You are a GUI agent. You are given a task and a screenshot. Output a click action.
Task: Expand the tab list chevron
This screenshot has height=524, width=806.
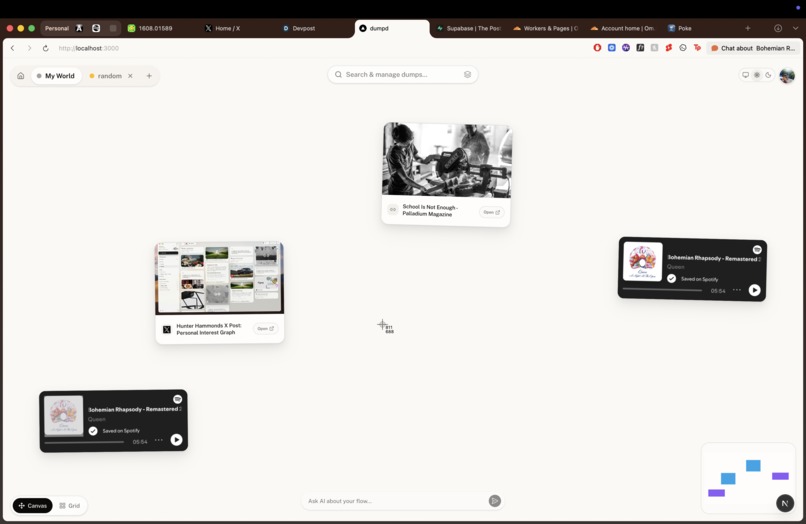point(795,28)
